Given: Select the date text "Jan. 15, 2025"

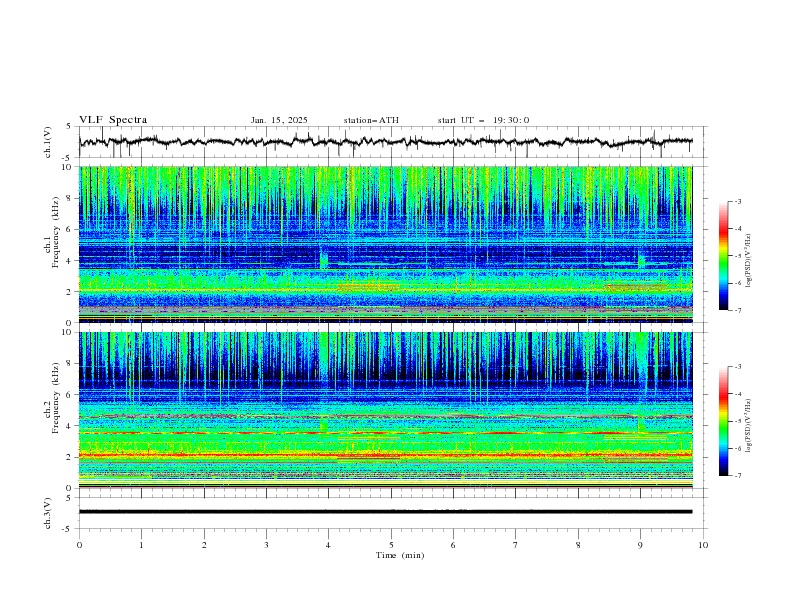Looking at the screenshot, I should (x=279, y=120).
